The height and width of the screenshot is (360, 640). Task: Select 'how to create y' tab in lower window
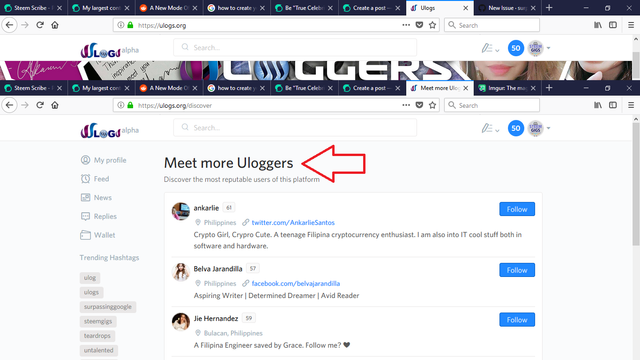[x=236, y=88]
